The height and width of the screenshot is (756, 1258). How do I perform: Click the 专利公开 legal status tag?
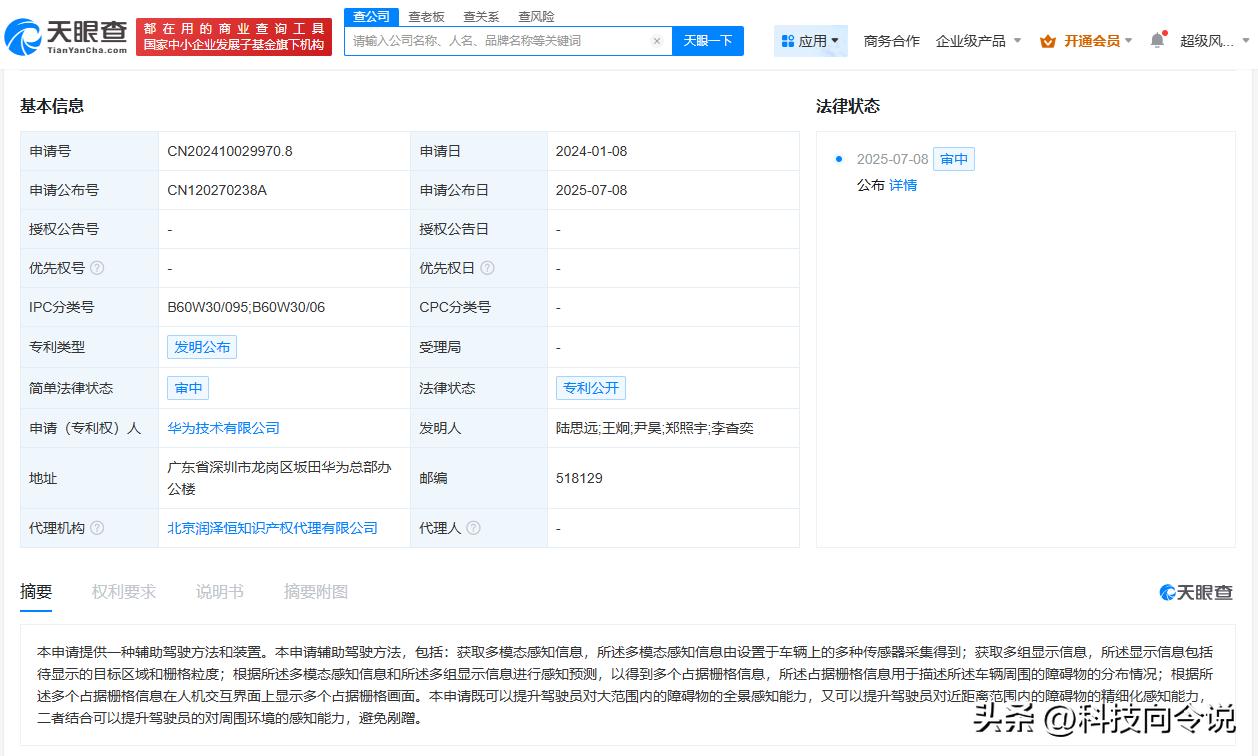point(591,388)
